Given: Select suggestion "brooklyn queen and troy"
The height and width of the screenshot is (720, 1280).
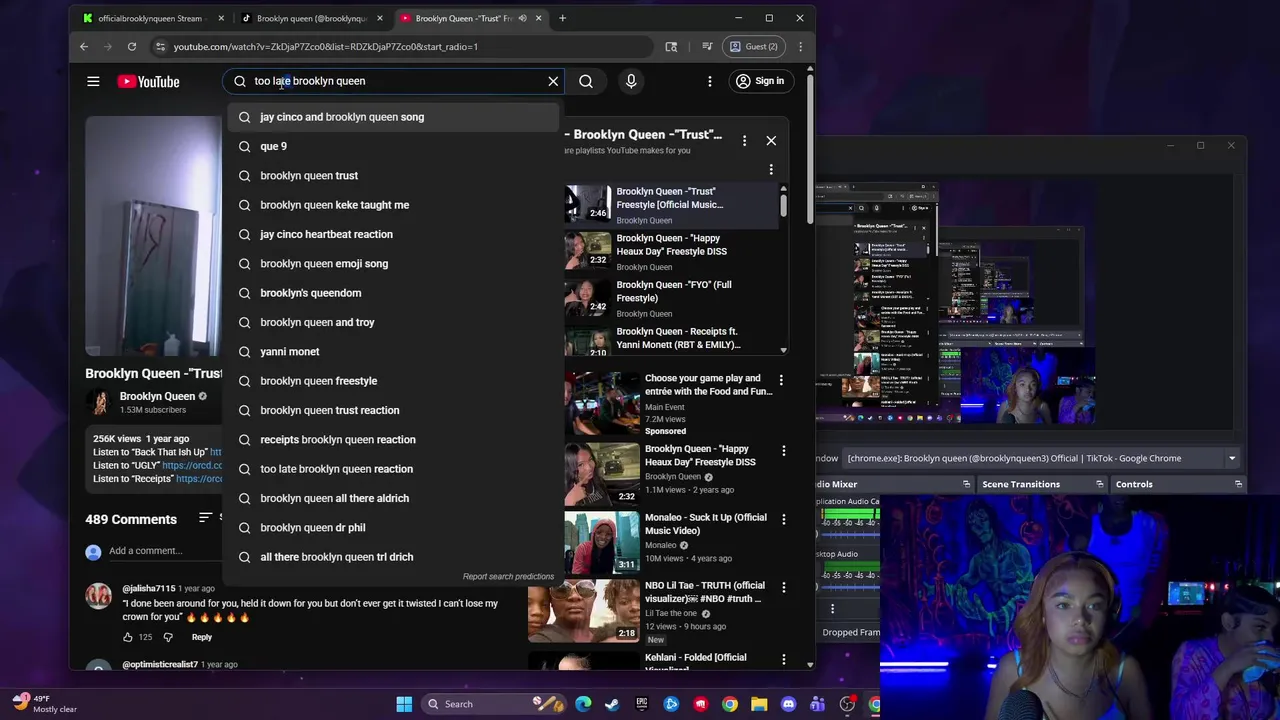Looking at the screenshot, I should [392, 322].
